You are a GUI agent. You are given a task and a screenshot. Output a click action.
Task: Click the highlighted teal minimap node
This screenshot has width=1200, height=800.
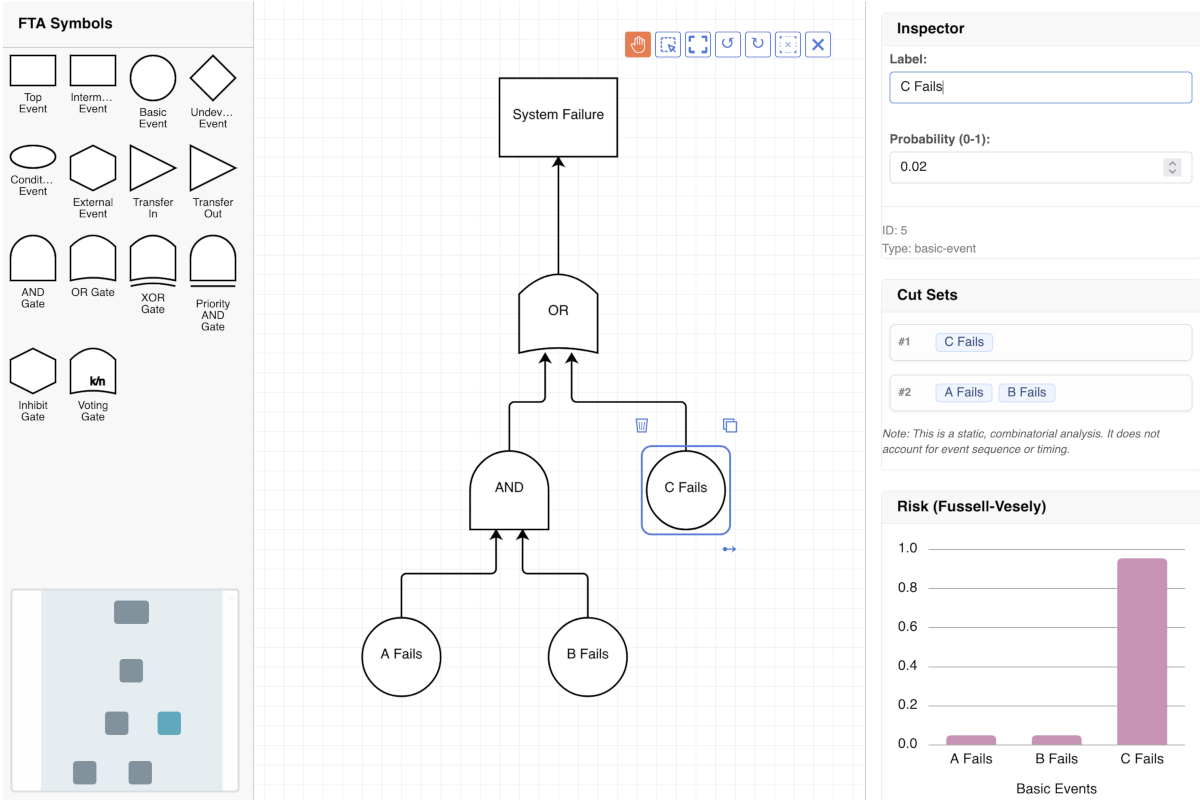(169, 723)
